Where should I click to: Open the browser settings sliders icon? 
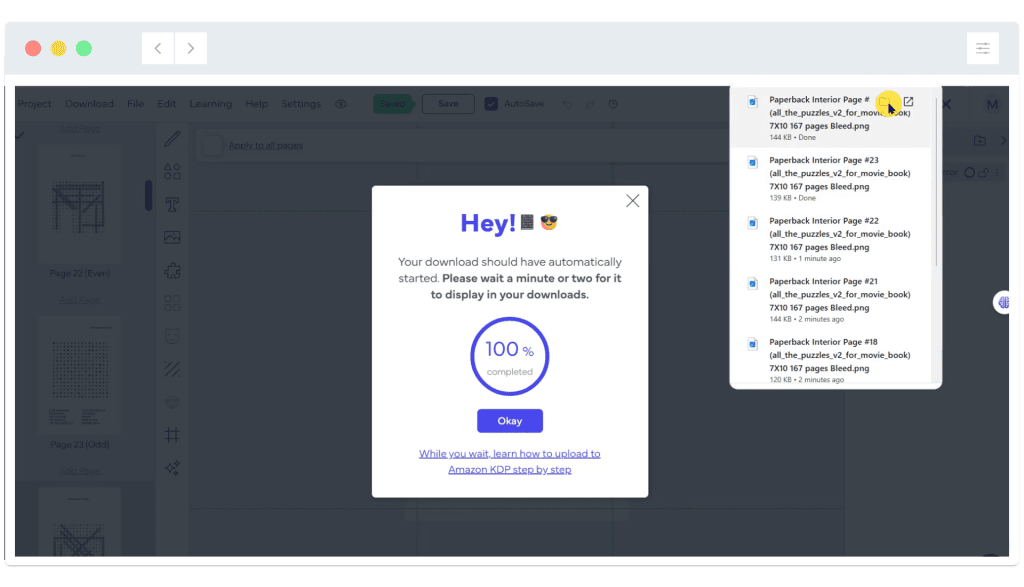pyautogui.click(x=983, y=48)
